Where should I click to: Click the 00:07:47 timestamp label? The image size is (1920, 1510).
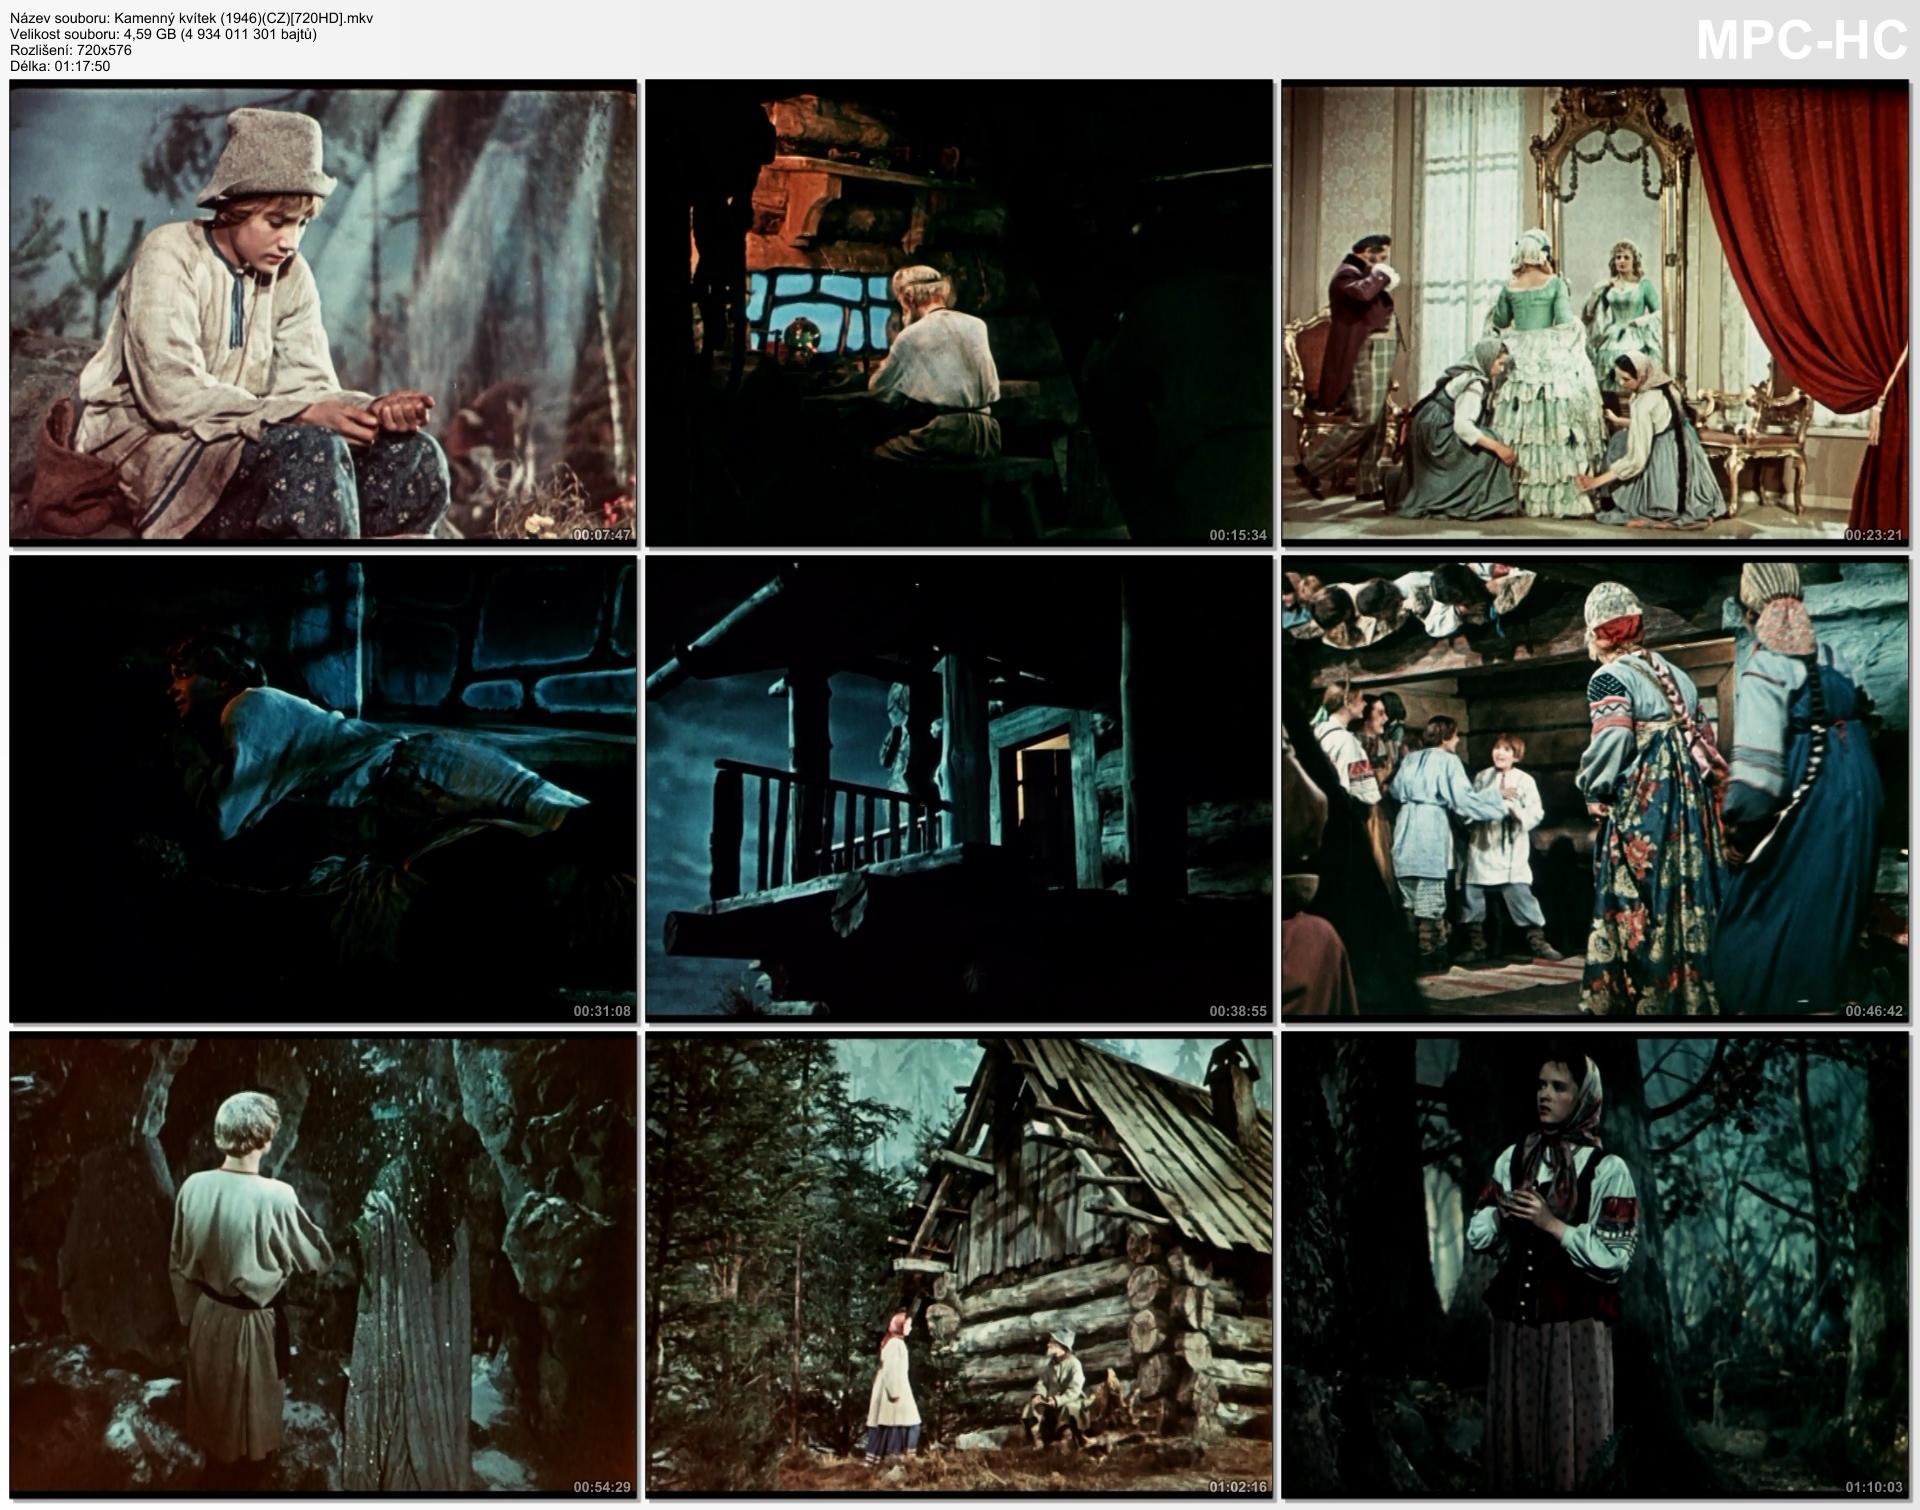[602, 535]
